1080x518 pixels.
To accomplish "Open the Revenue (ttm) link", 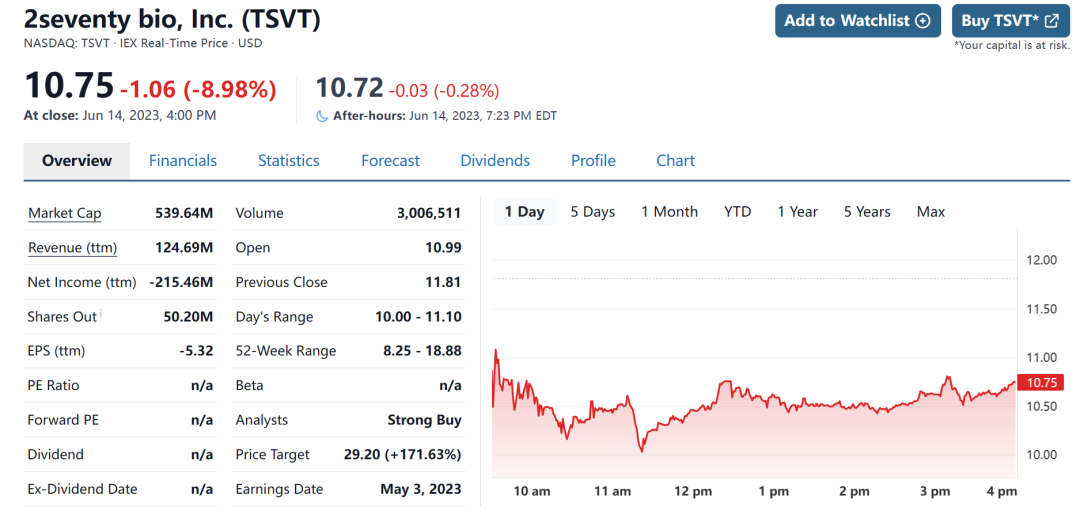I will [x=72, y=248].
